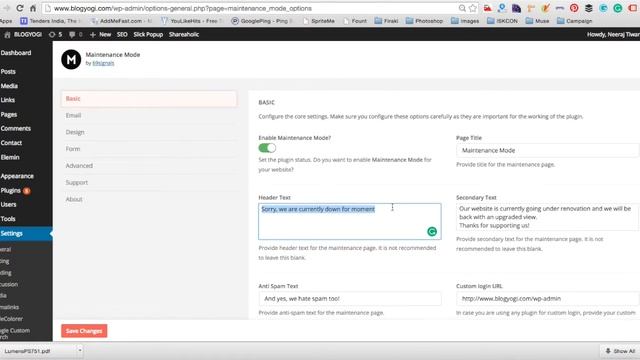Screen dimensions: 640x360
Task: Click the black M Maintenance Mode logo
Action: pos(71,60)
